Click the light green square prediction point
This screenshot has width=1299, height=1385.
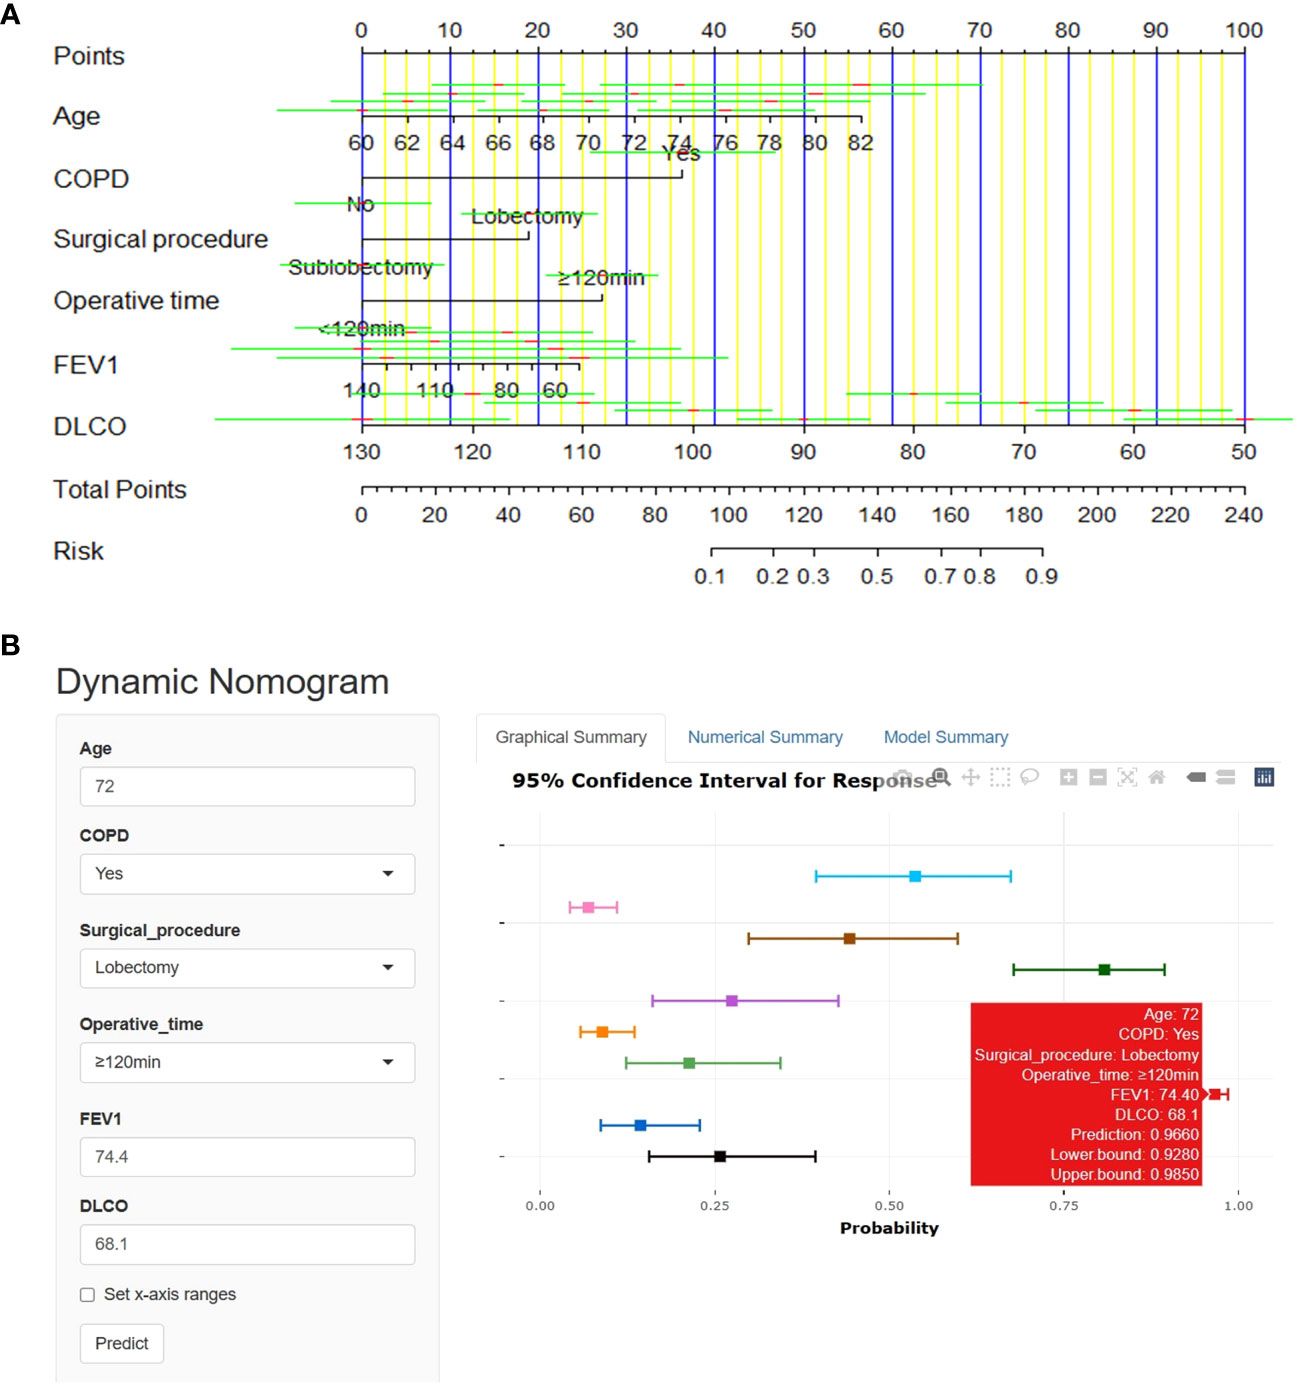click(x=689, y=1063)
